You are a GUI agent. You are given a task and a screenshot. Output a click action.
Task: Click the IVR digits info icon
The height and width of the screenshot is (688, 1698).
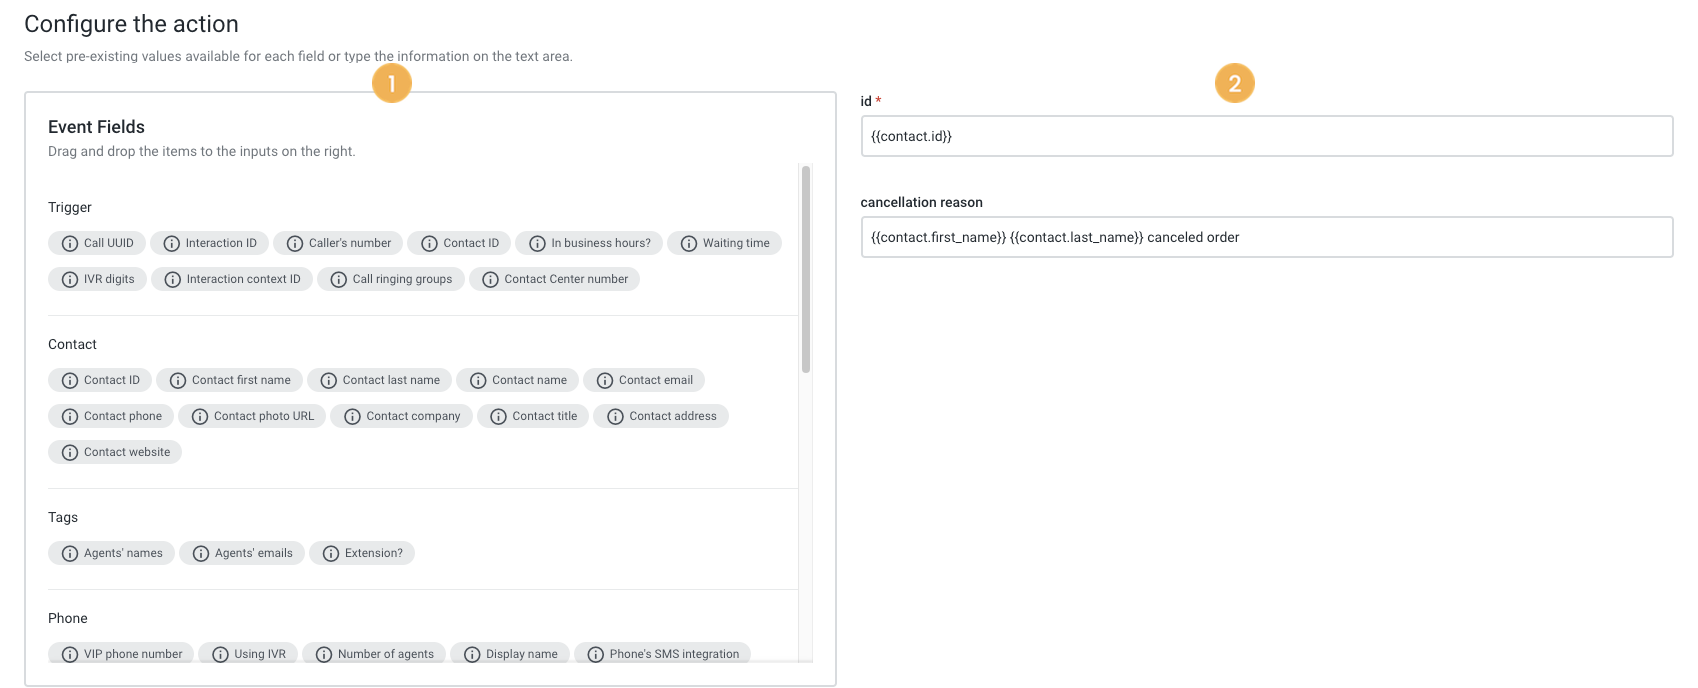click(x=70, y=279)
